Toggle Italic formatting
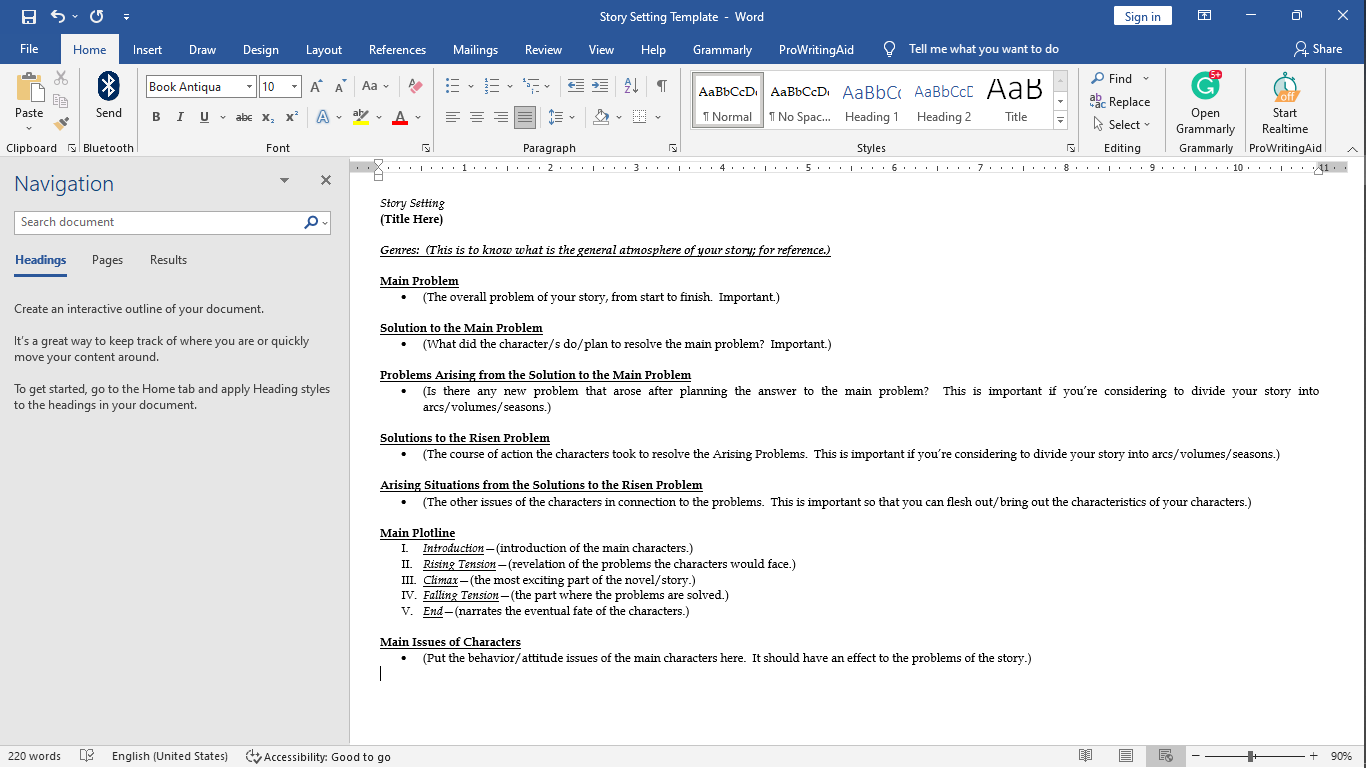1366x768 pixels. coord(180,118)
